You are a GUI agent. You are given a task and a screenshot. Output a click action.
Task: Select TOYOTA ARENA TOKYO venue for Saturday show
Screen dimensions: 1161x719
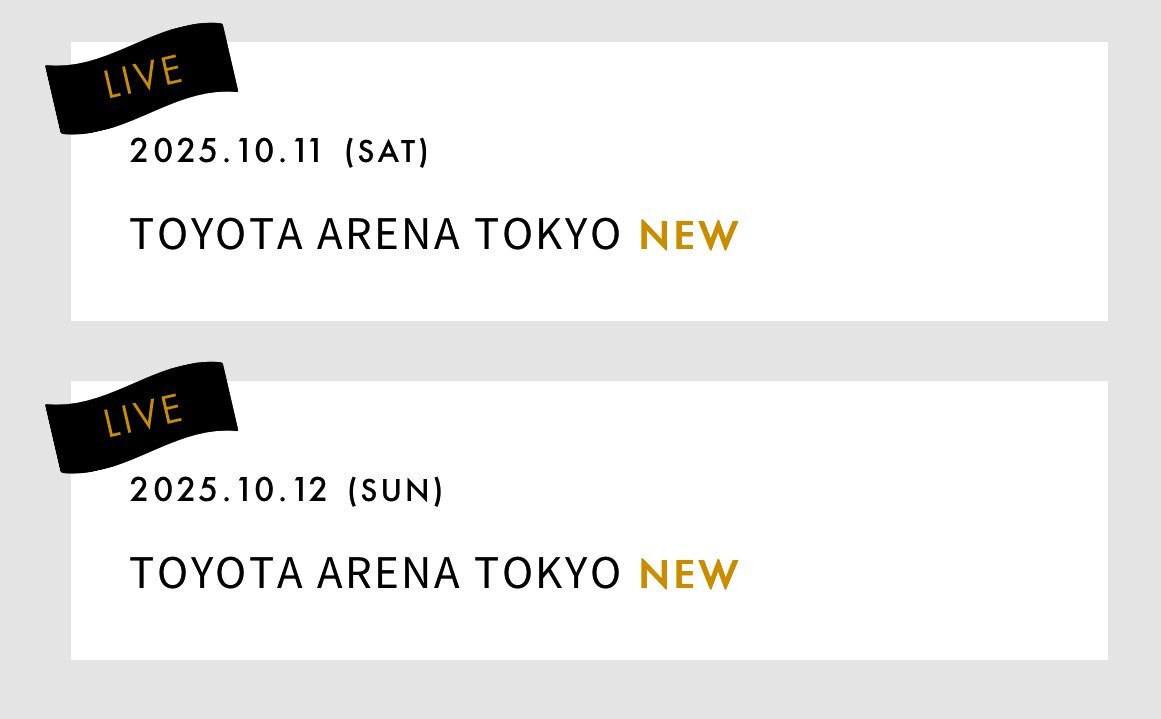tap(375, 234)
